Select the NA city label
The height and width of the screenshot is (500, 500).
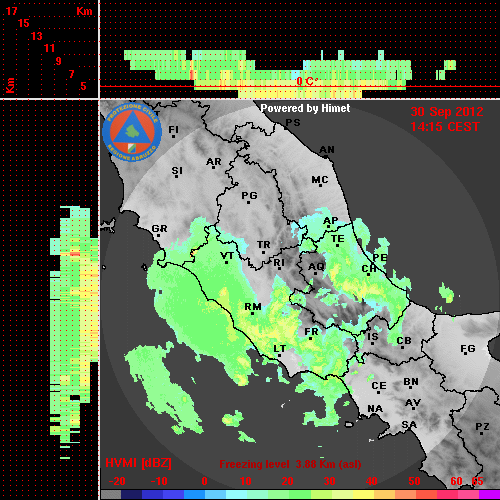tap(375, 409)
